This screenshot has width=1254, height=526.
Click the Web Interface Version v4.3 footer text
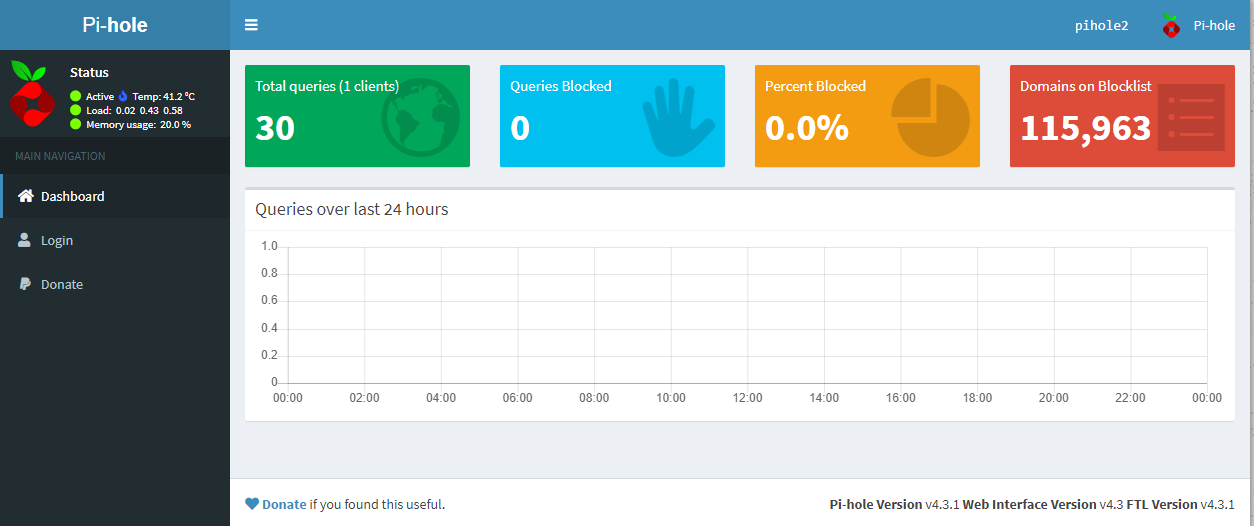pyautogui.click(x=1043, y=504)
